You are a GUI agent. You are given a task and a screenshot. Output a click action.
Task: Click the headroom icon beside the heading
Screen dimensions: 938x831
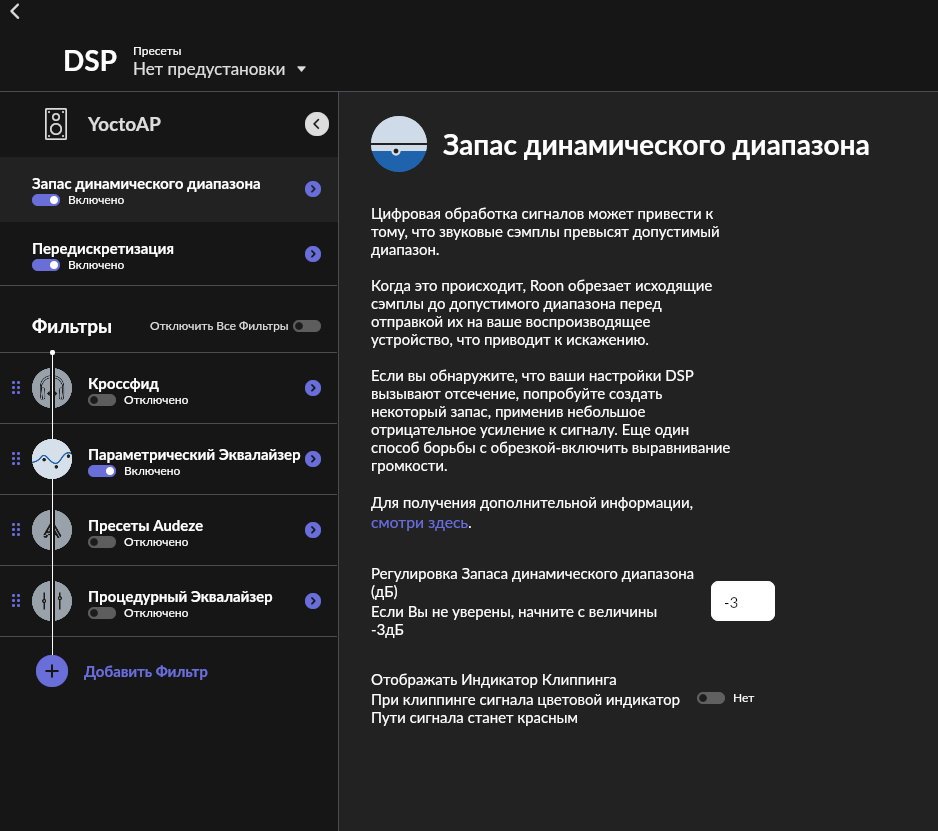(398, 144)
